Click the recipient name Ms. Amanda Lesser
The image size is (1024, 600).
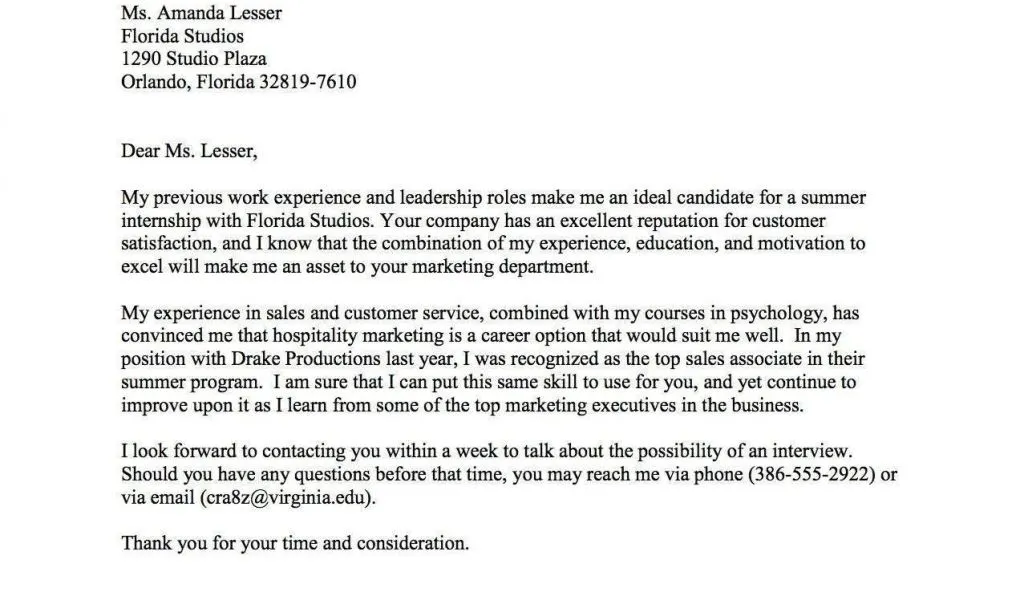[201, 13]
